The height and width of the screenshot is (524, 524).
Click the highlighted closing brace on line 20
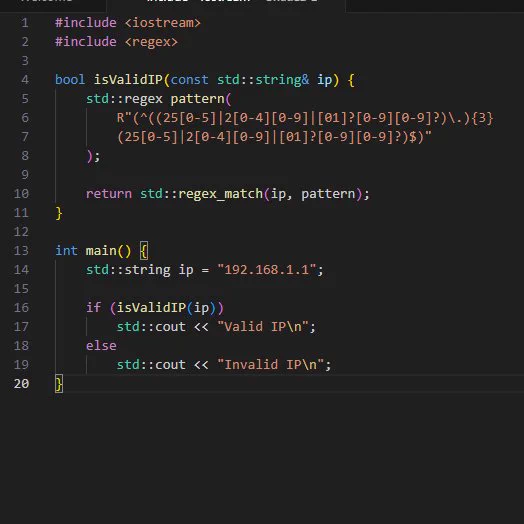[x=59, y=384]
